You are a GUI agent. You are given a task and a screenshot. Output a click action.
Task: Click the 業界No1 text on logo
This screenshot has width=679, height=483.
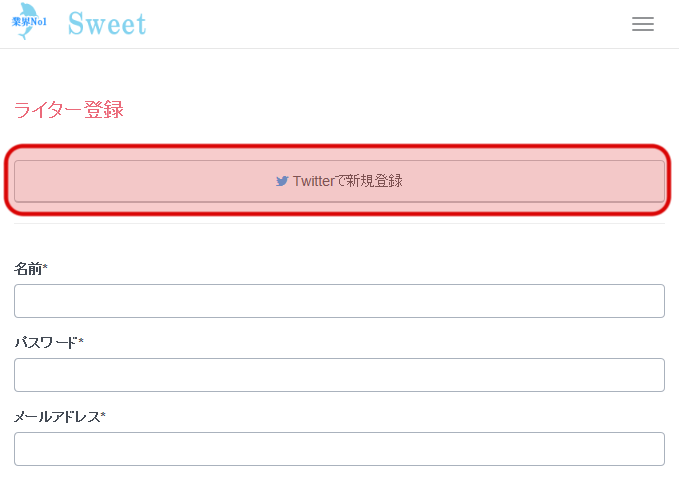(29, 20)
